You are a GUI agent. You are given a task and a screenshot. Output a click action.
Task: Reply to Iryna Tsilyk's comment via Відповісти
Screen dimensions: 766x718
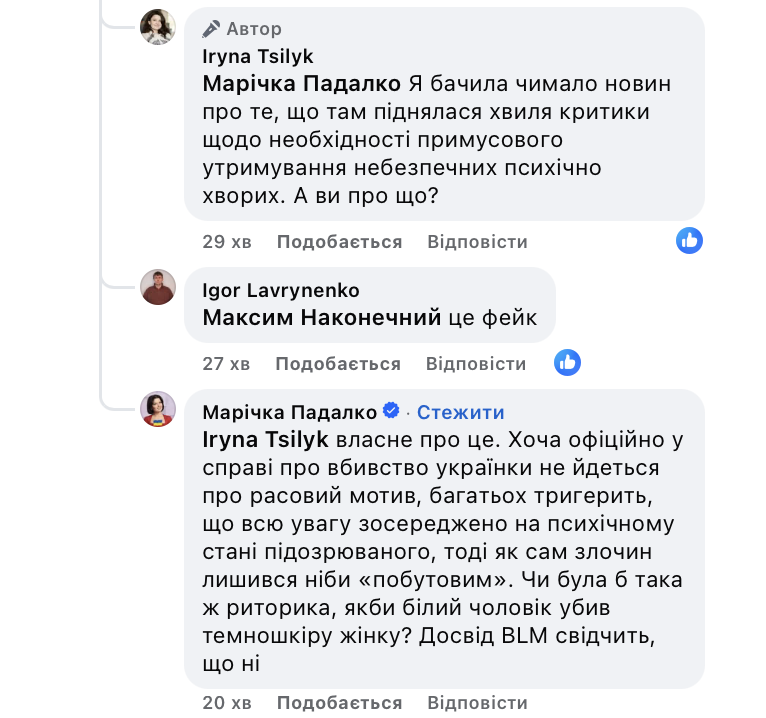pyautogui.click(x=477, y=242)
